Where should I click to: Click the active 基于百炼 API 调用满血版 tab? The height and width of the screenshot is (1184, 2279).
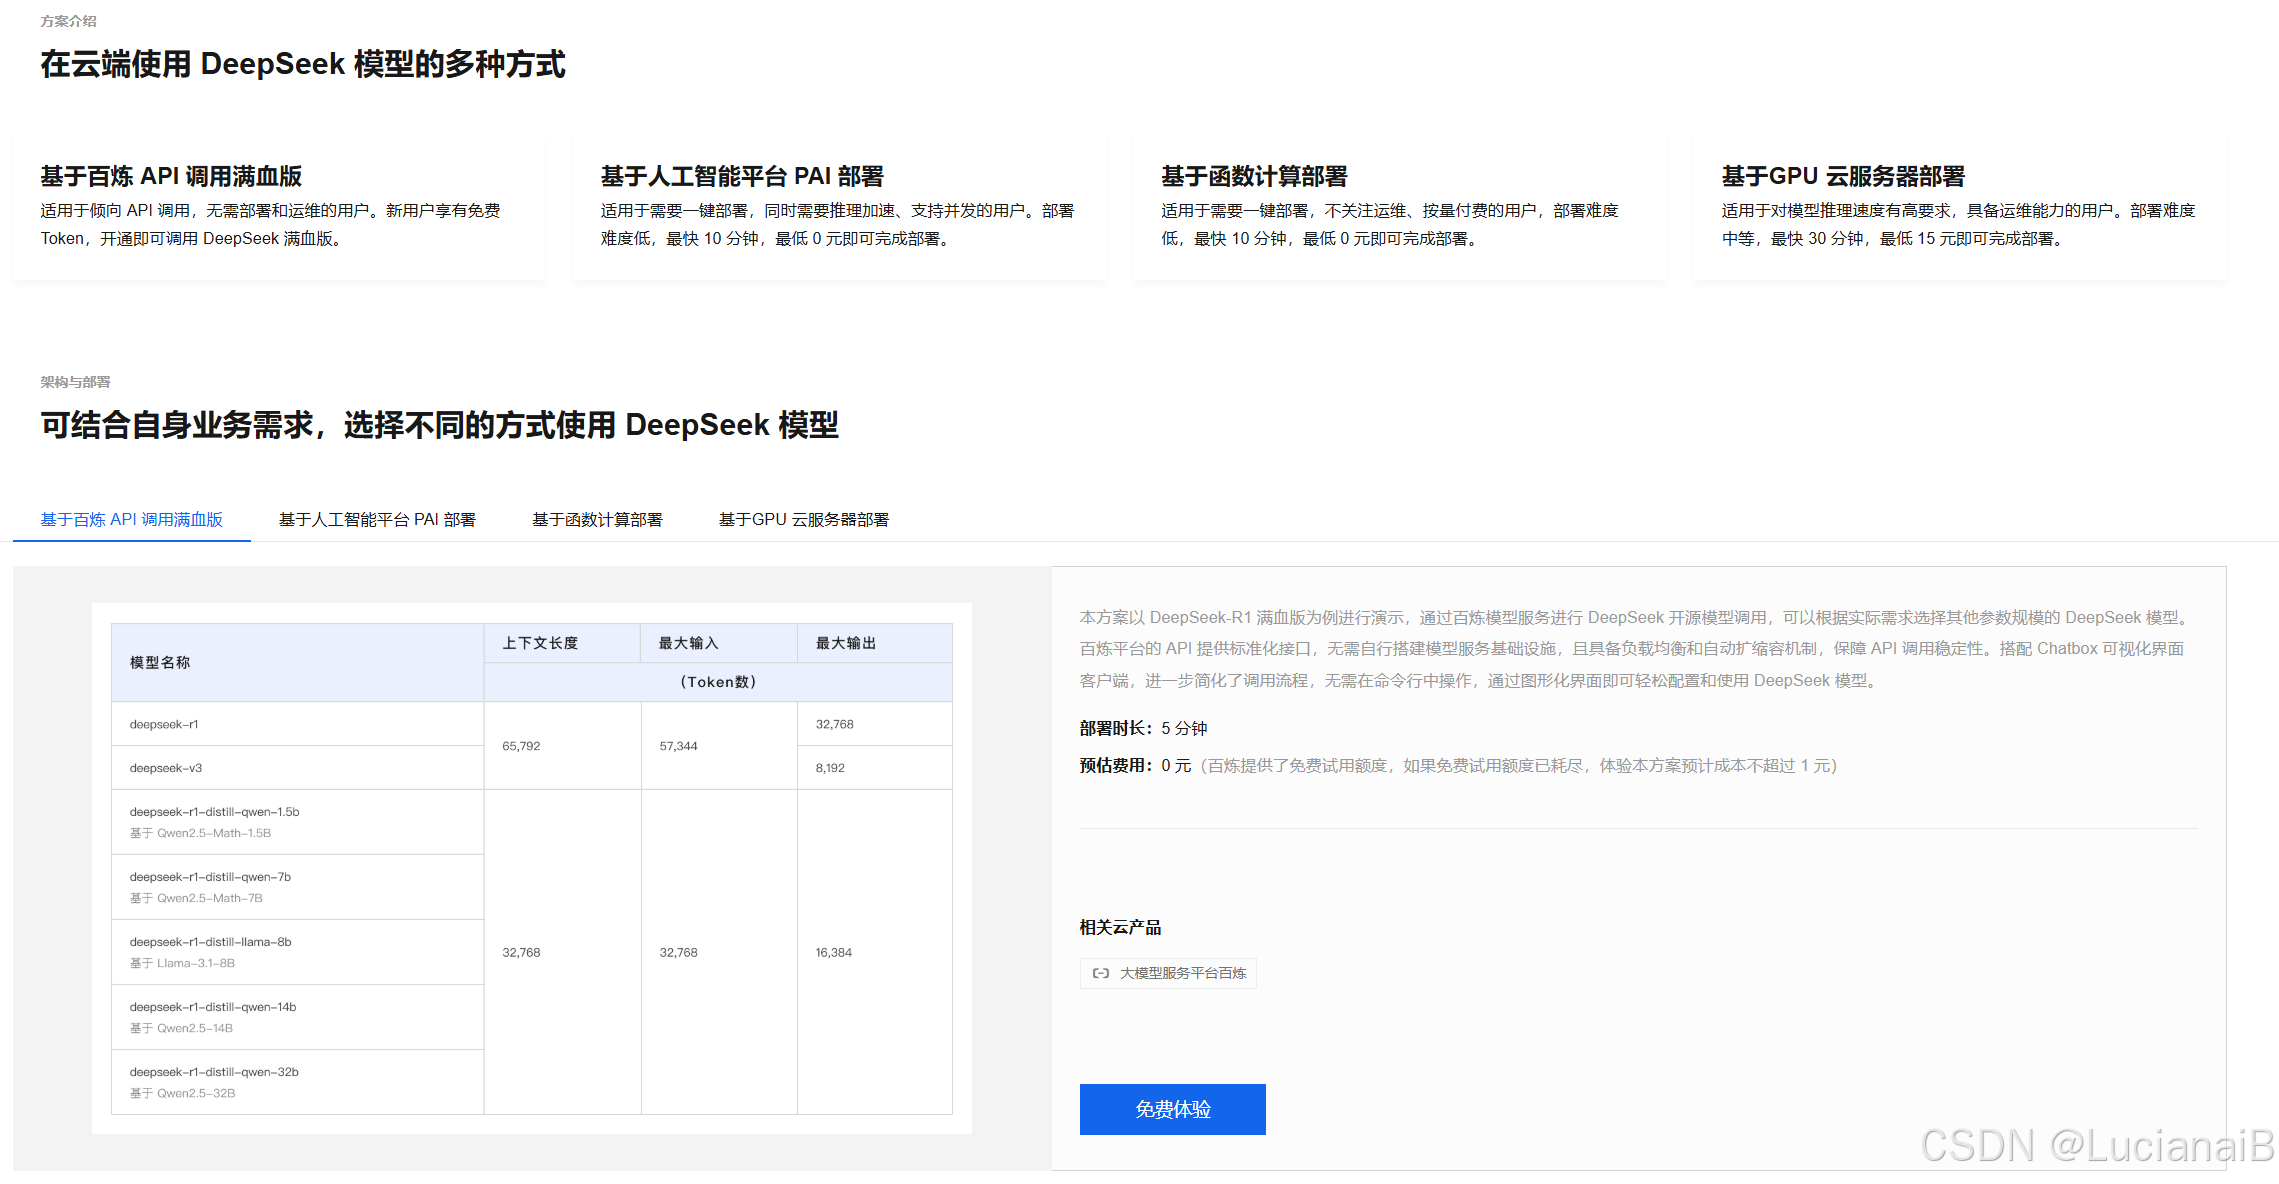click(x=131, y=520)
